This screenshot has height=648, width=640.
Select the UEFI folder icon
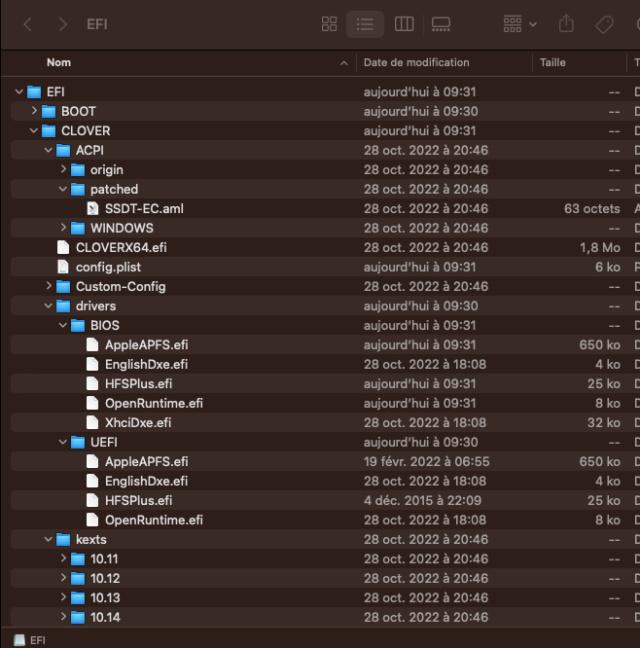point(78,443)
